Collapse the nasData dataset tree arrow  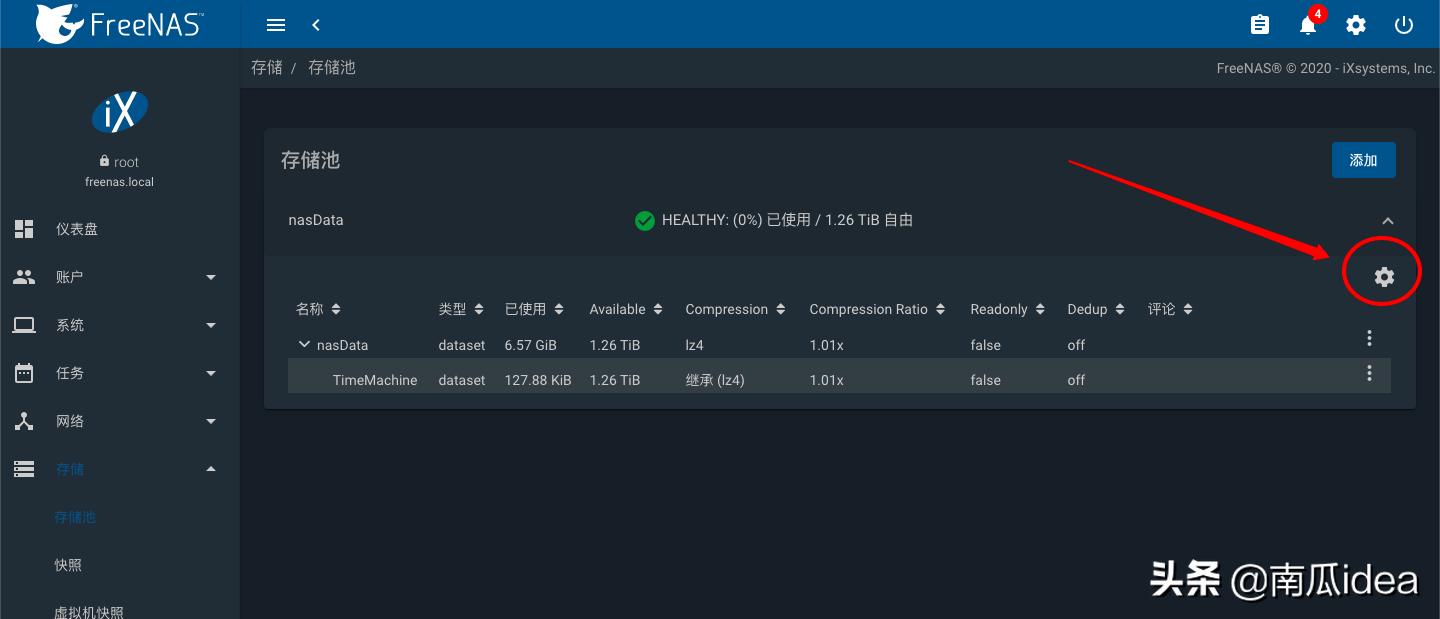click(x=305, y=344)
